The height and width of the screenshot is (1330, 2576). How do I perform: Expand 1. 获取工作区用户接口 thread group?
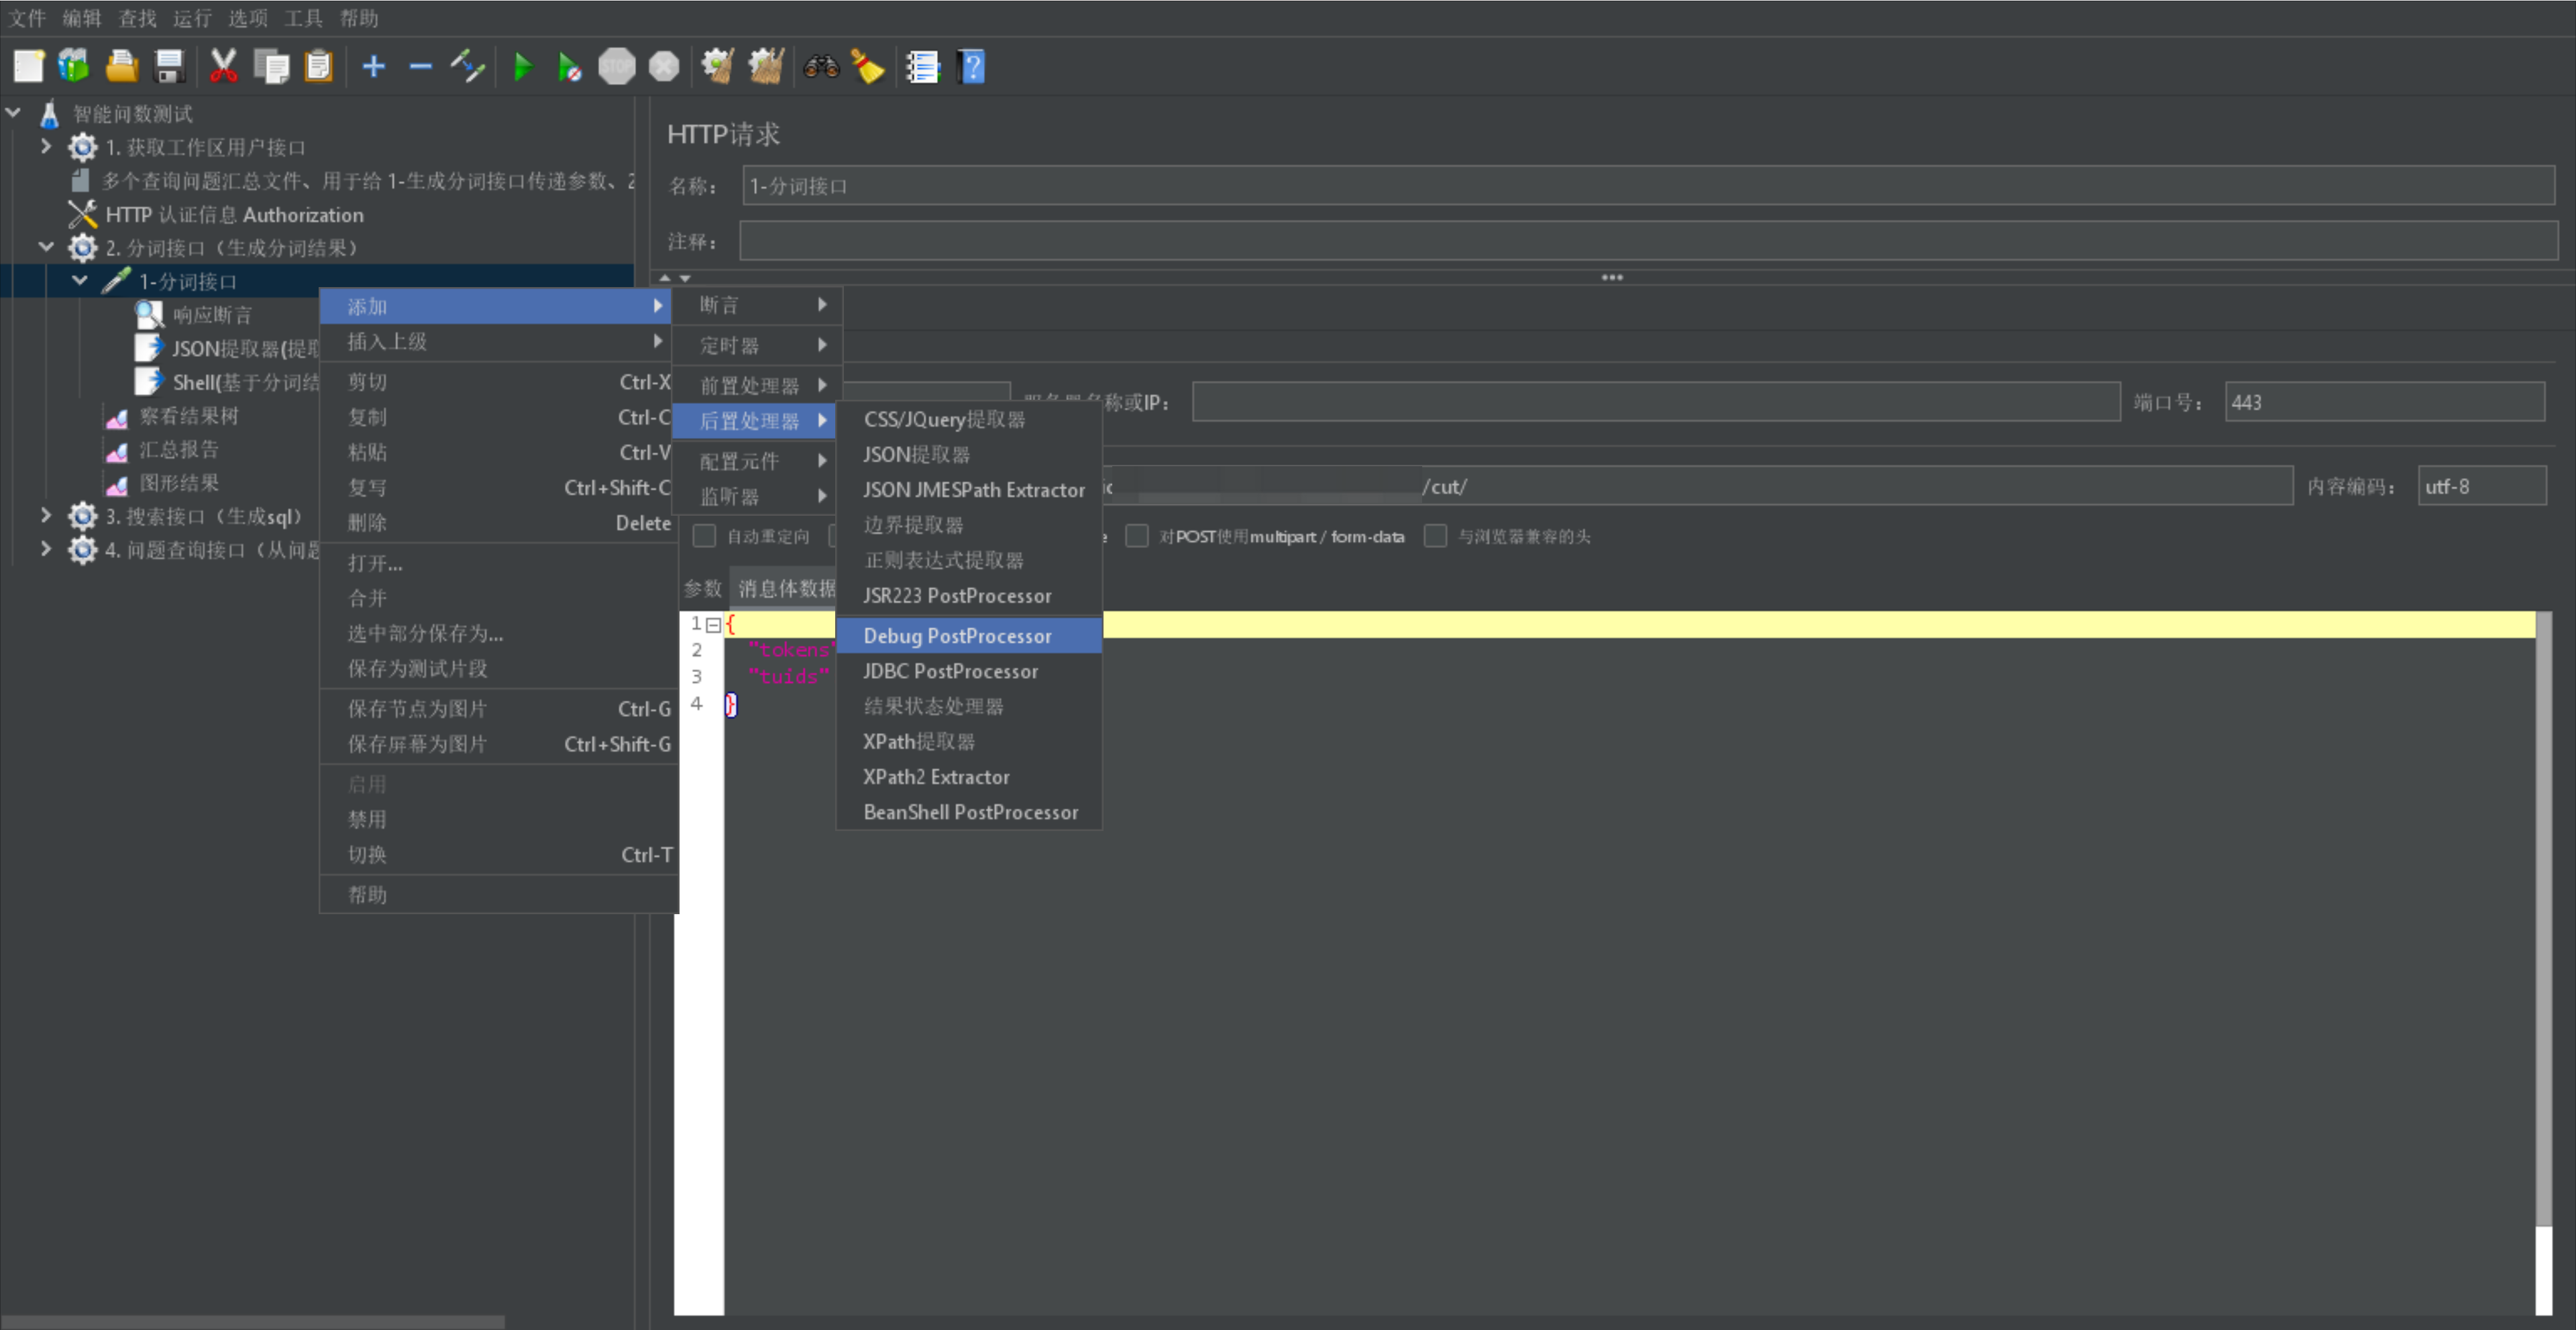(46, 146)
